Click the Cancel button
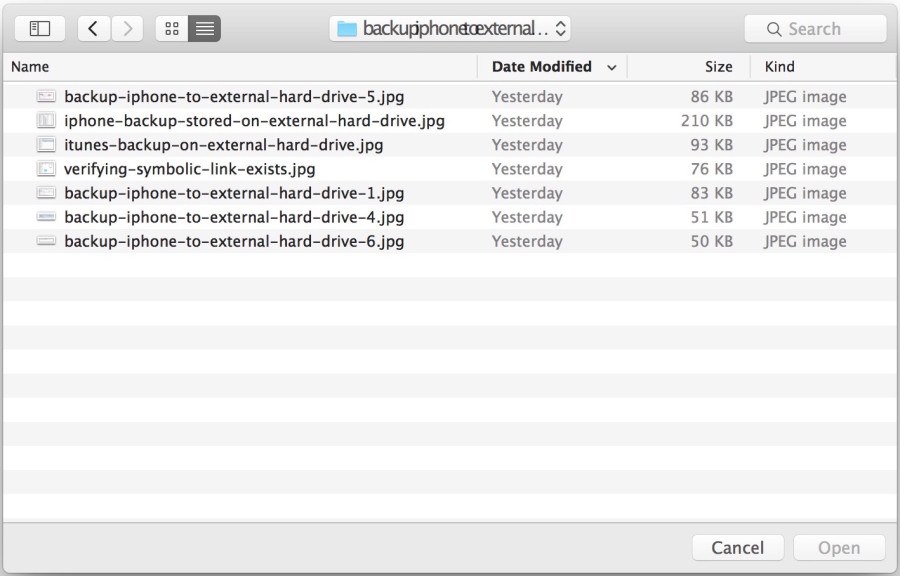This screenshot has height=576, width=900. 737,547
